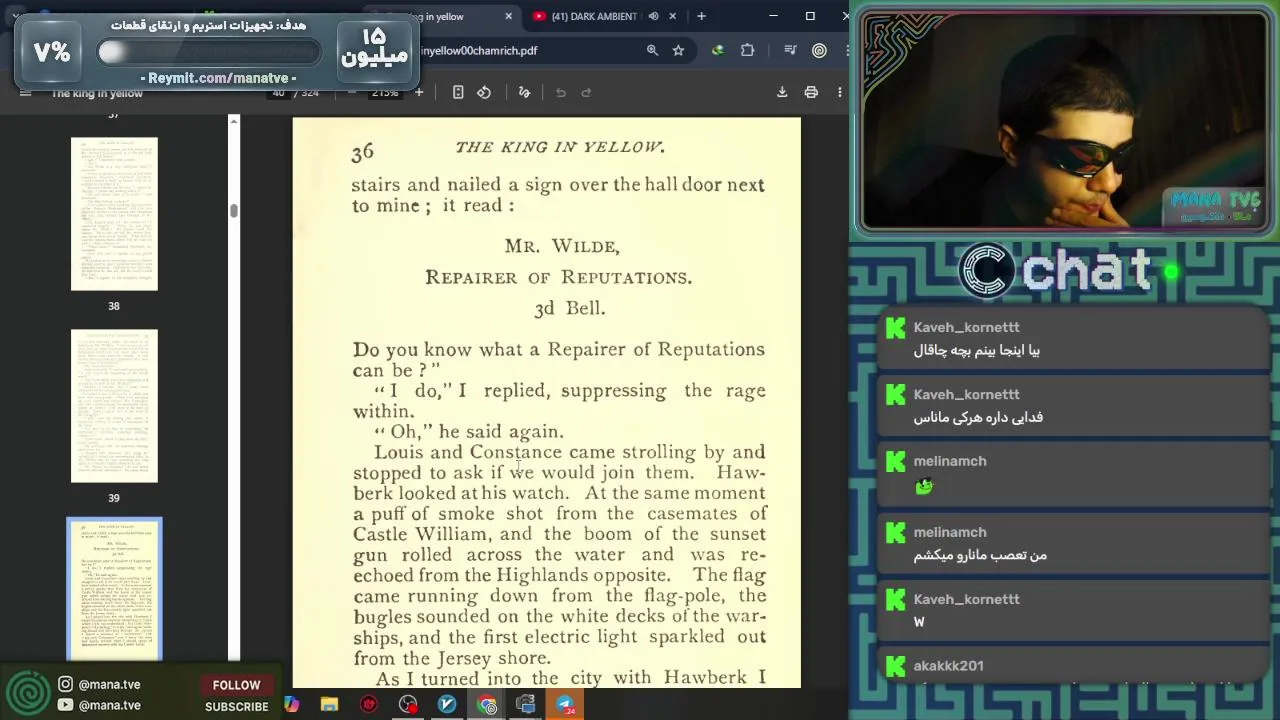Screen dimensions: 1280x720
Task: Select the draw annotation tool
Action: pos(524,92)
